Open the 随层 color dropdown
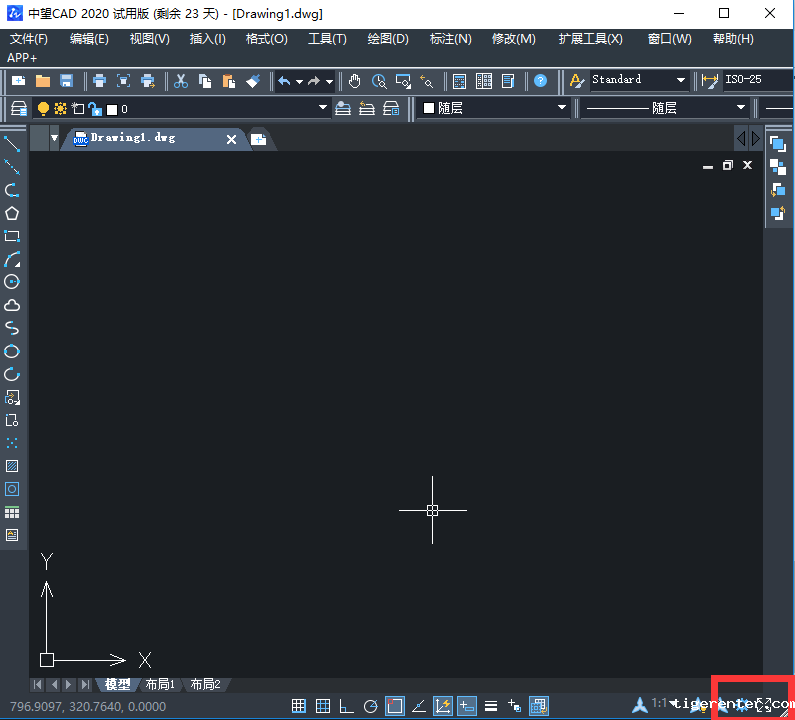The image size is (795, 720). tap(561, 108)
